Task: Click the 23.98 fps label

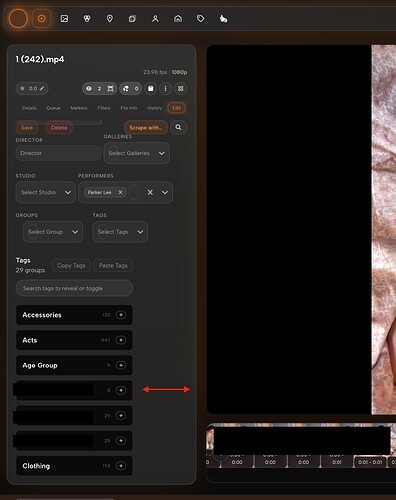Action: coord(155,72)
